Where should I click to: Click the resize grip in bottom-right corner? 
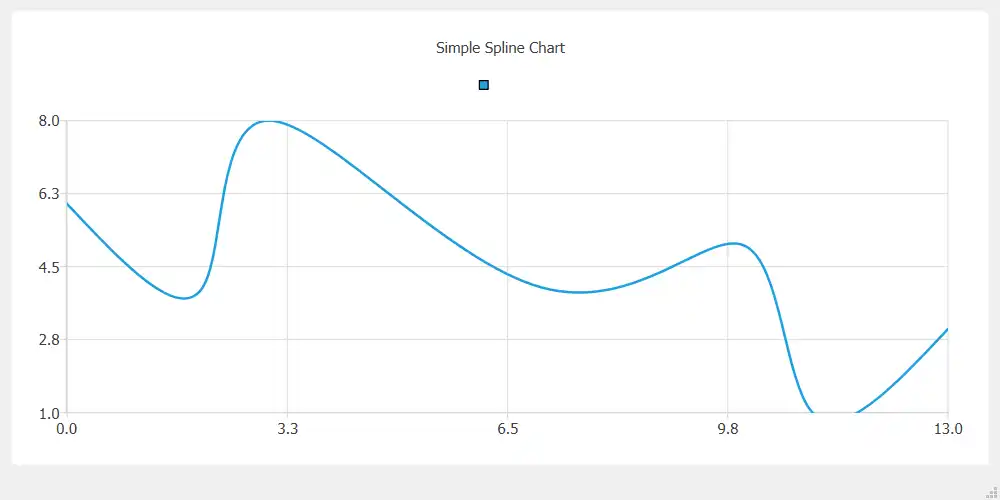point(992,492)
